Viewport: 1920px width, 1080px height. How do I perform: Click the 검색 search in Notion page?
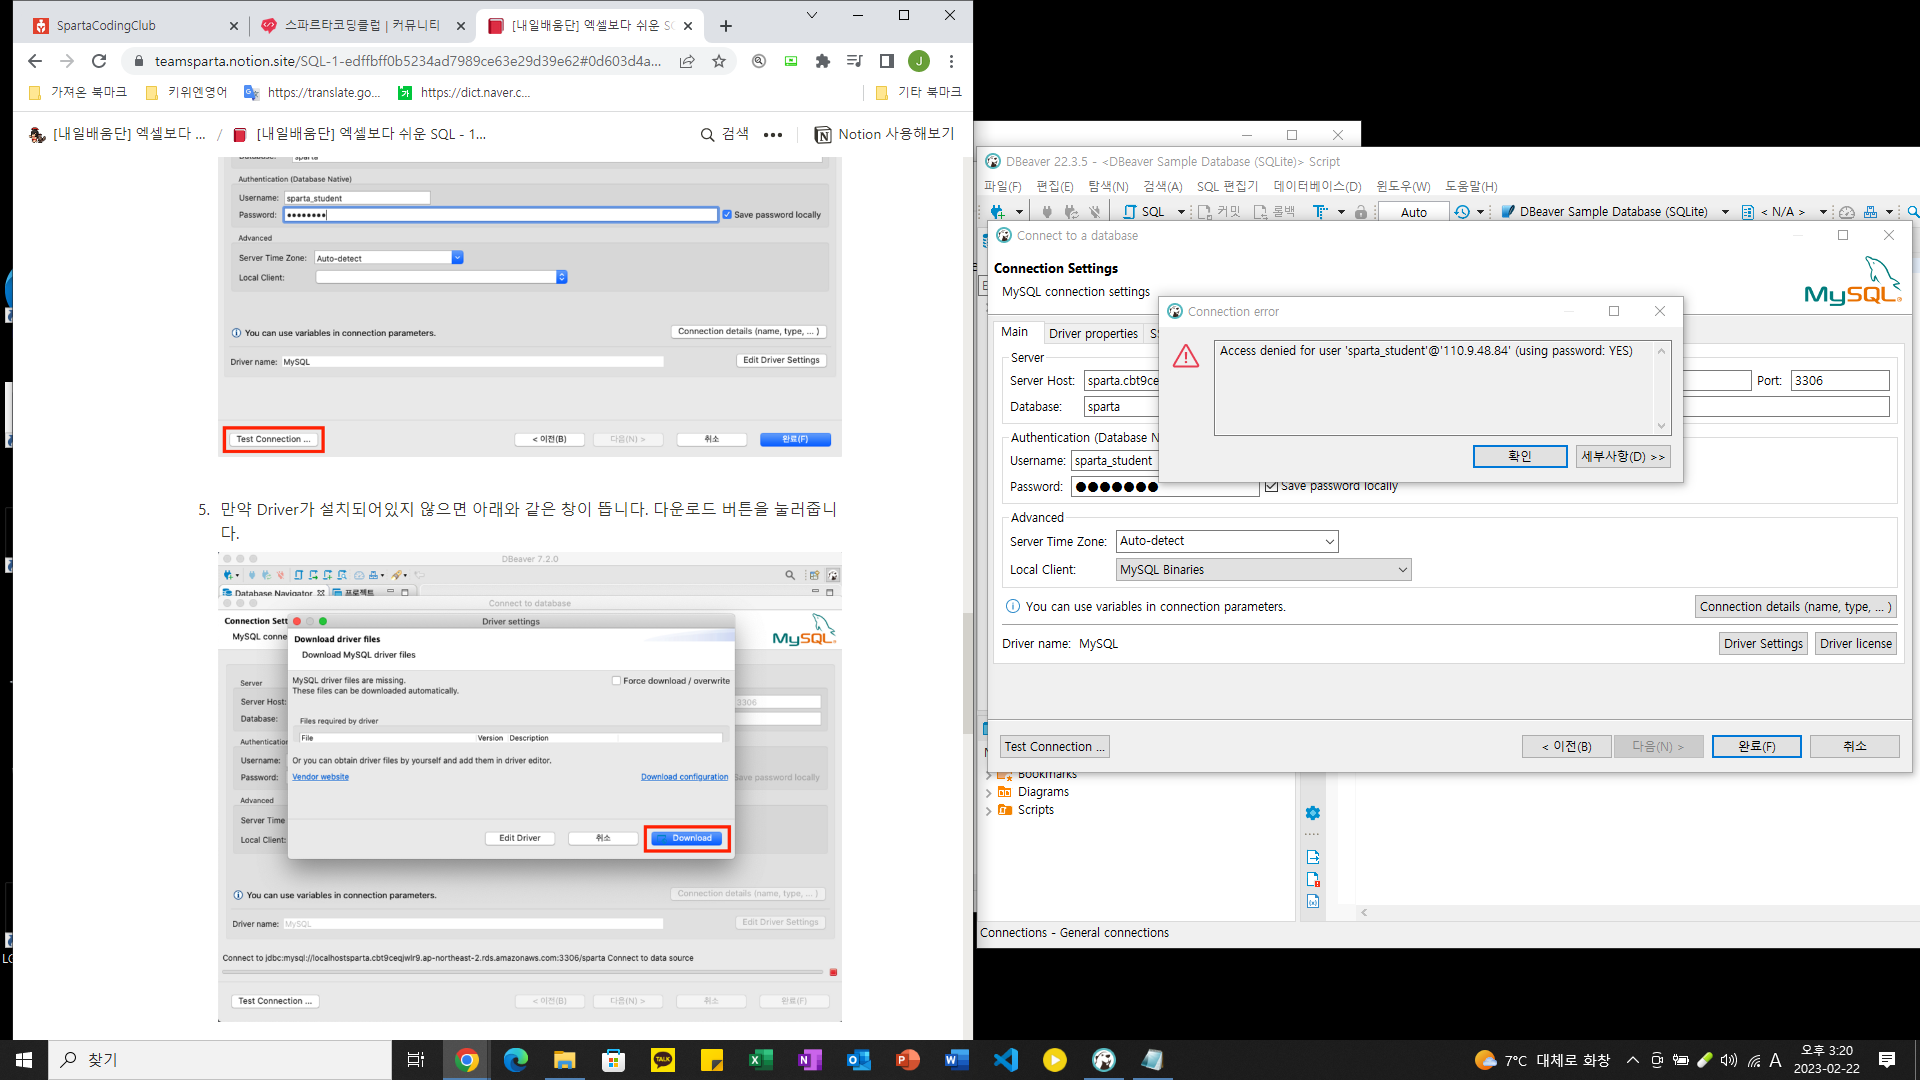click(724, 135)
